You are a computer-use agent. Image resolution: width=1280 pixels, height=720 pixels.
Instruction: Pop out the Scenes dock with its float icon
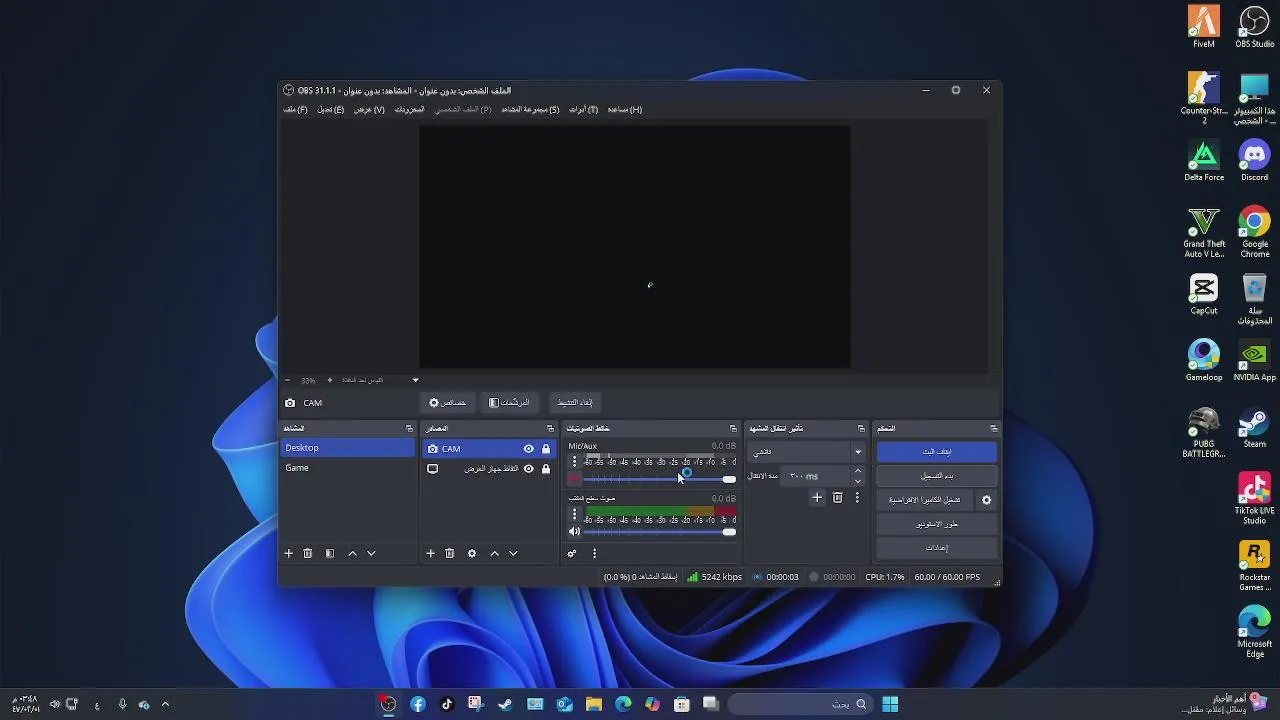tap(409, 428)
